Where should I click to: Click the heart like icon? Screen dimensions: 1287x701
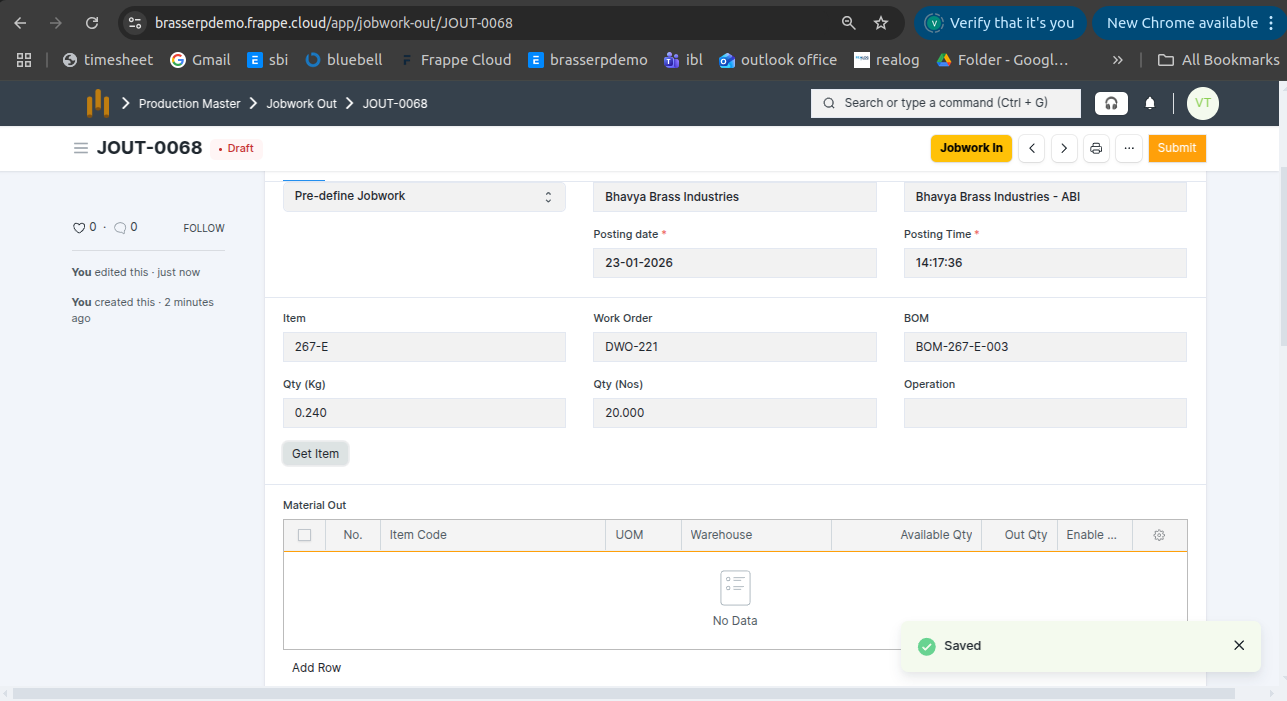(x=79, y=228)
